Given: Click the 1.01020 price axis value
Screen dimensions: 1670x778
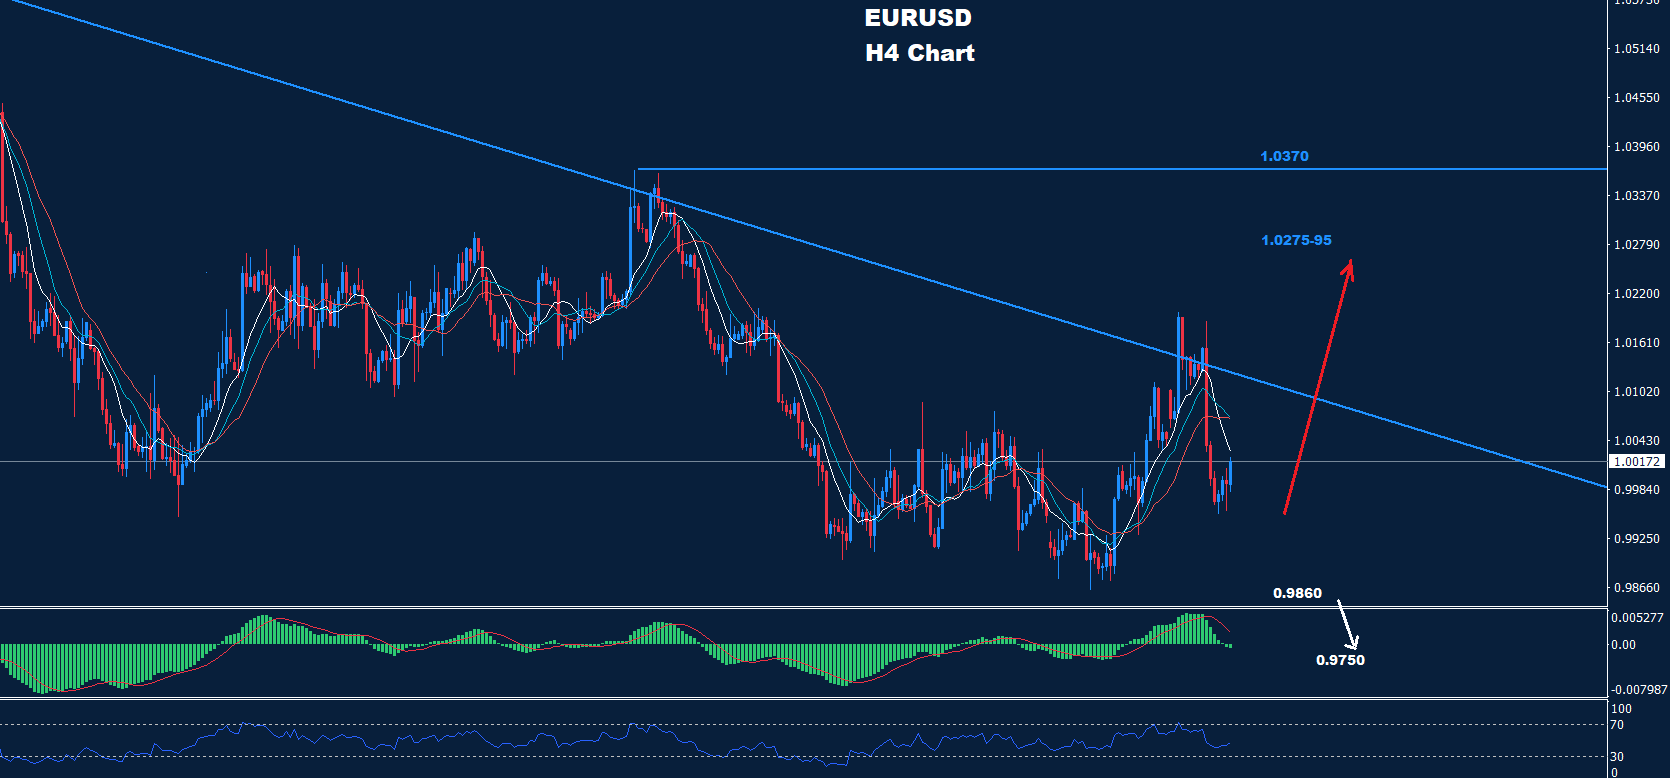Looking at the screenshot, I should click(1636, 392).
